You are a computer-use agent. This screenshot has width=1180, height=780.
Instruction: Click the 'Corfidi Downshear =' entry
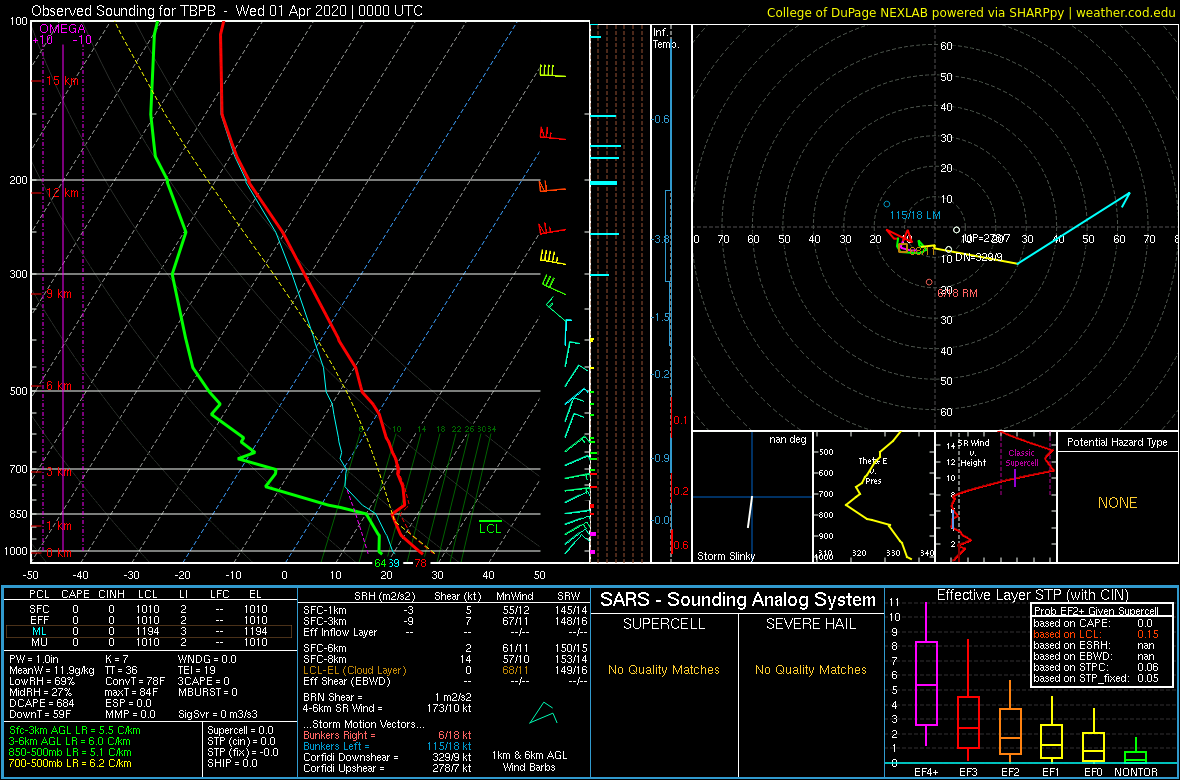tap(387, 757)
